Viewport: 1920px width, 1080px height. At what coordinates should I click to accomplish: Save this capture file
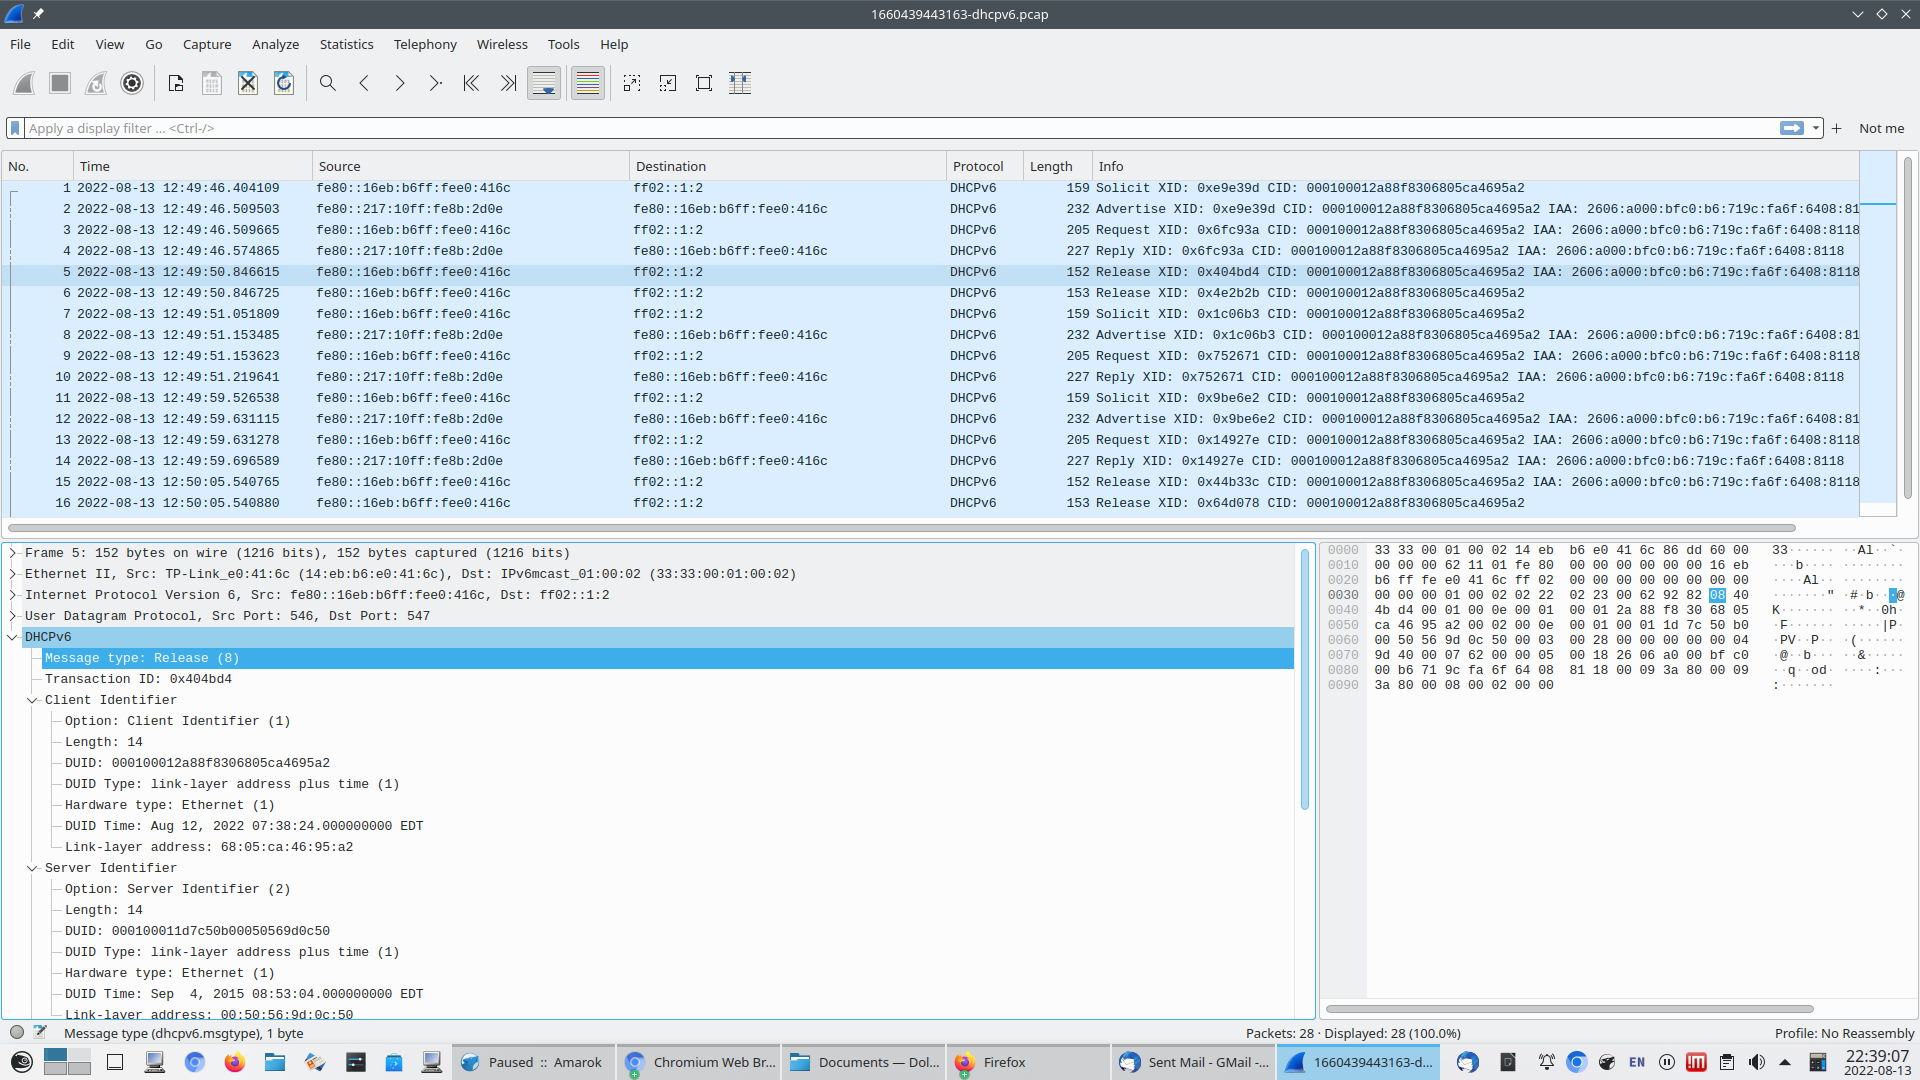(x=212, y=83)
